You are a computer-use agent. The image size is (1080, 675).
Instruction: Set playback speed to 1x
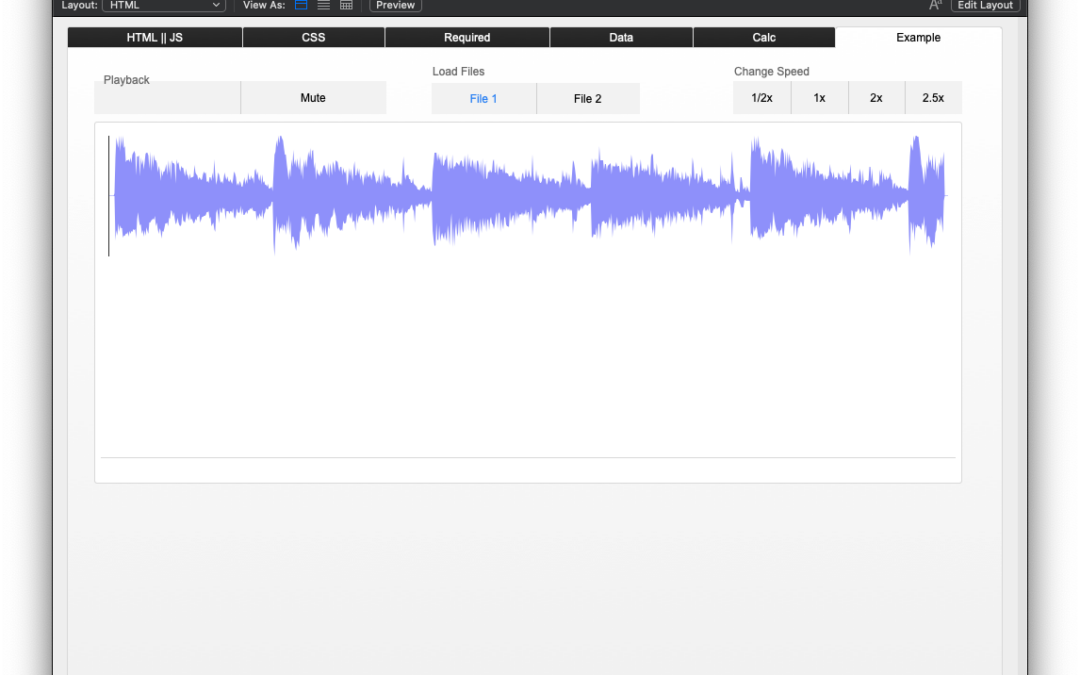point(820,98)
